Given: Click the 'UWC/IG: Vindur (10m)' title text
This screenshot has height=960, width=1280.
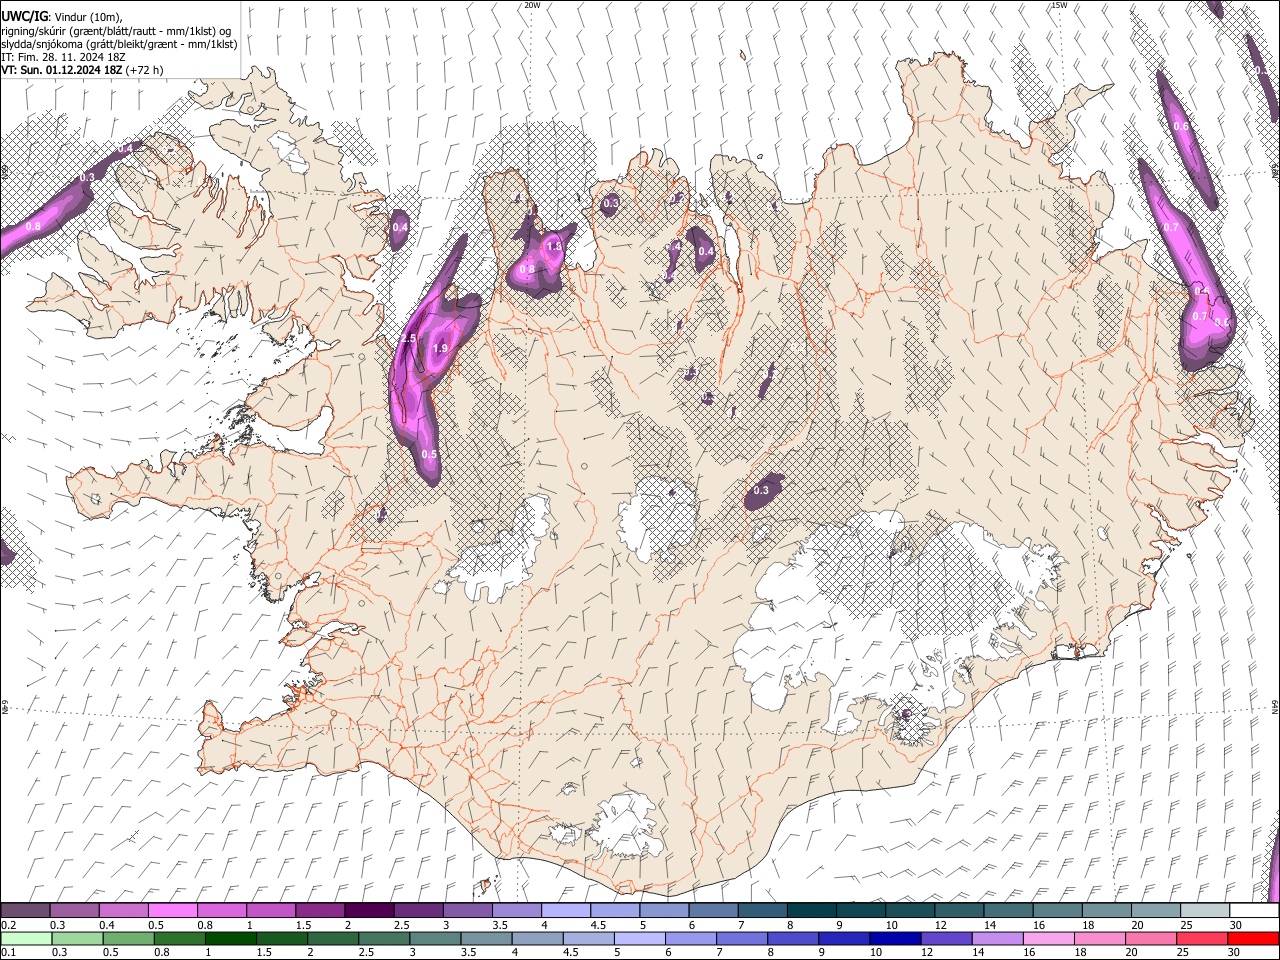Looking at the screenshot, I should pos(62,17).
